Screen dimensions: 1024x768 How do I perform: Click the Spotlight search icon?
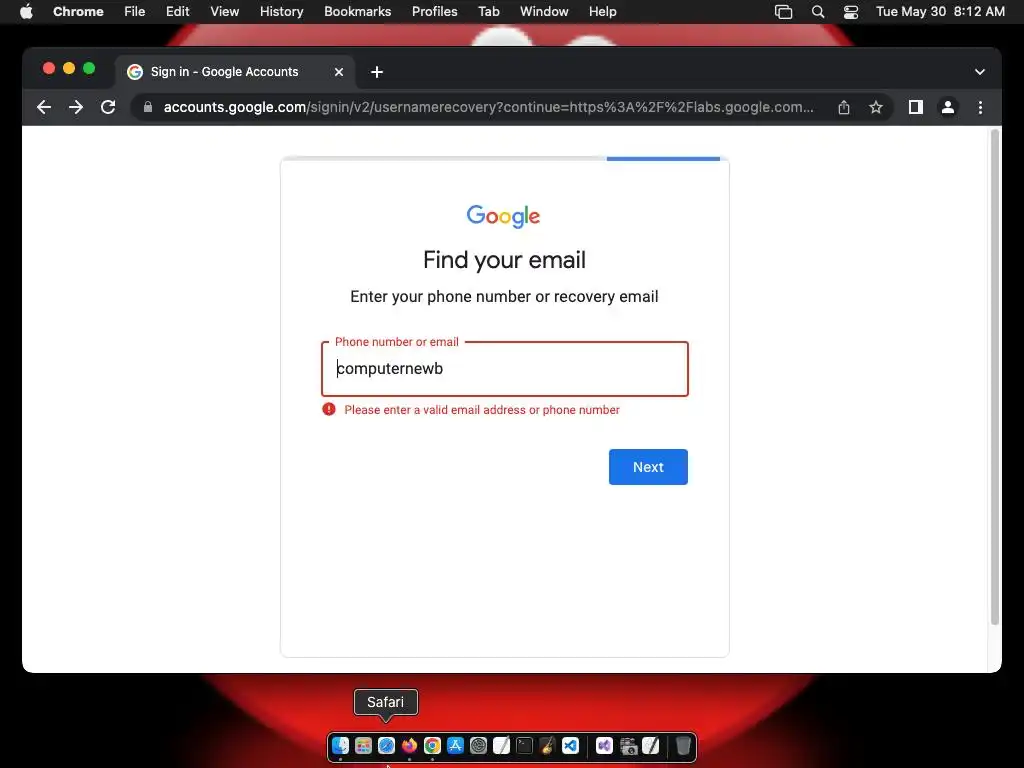[818, 12]
